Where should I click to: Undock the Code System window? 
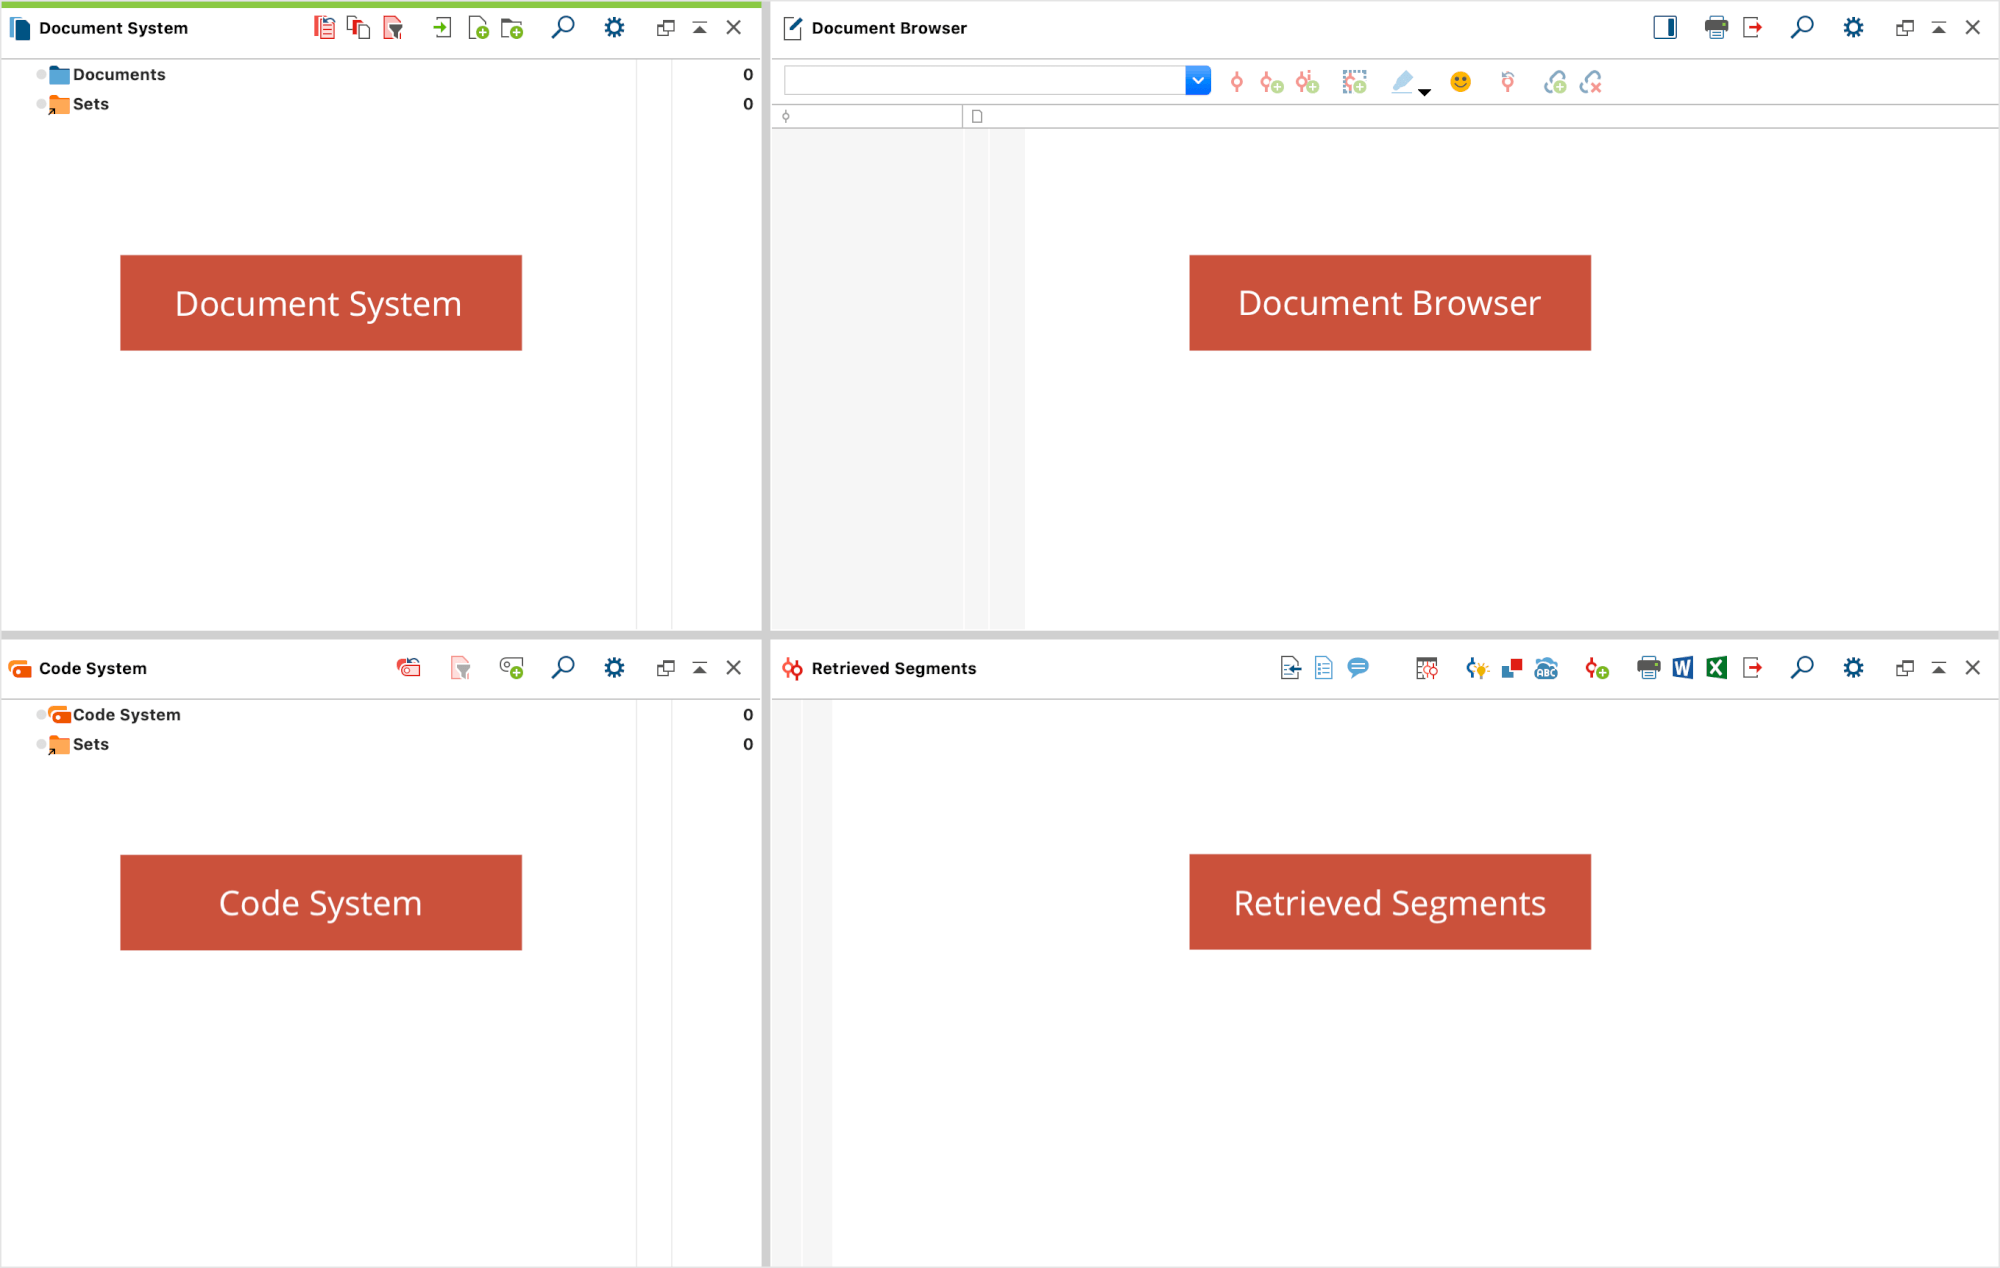click(665, 668)
